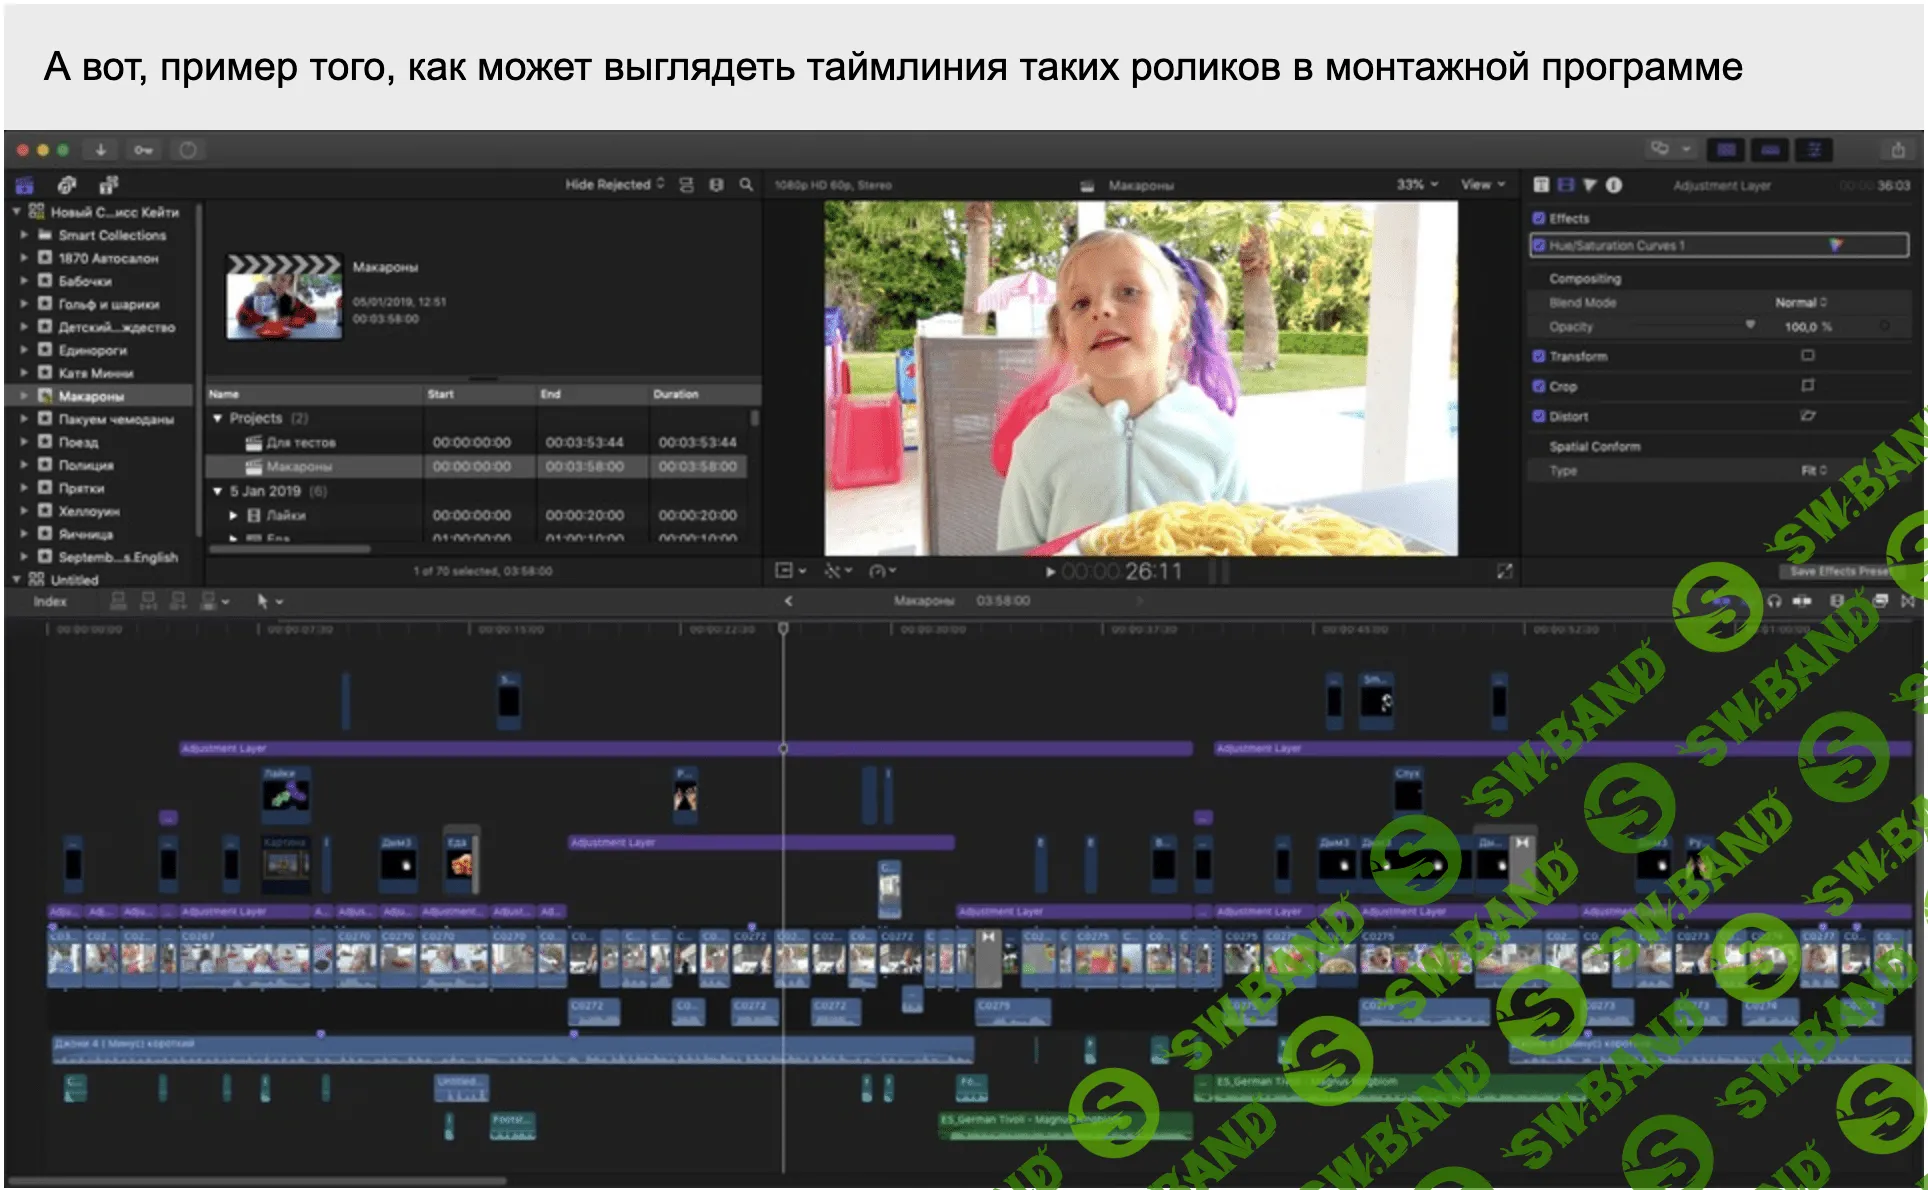Screen dimensions: 1928x1190
Task: Open the Blend Mode dropdown set to Normal
Action: (x=1802, y=302)
